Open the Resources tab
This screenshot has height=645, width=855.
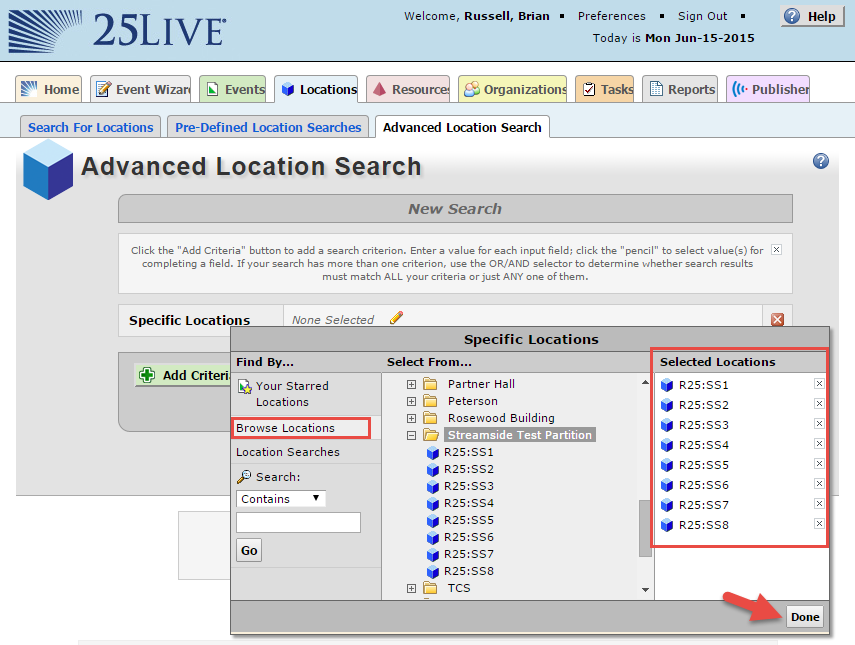click(x=408, y=89)
